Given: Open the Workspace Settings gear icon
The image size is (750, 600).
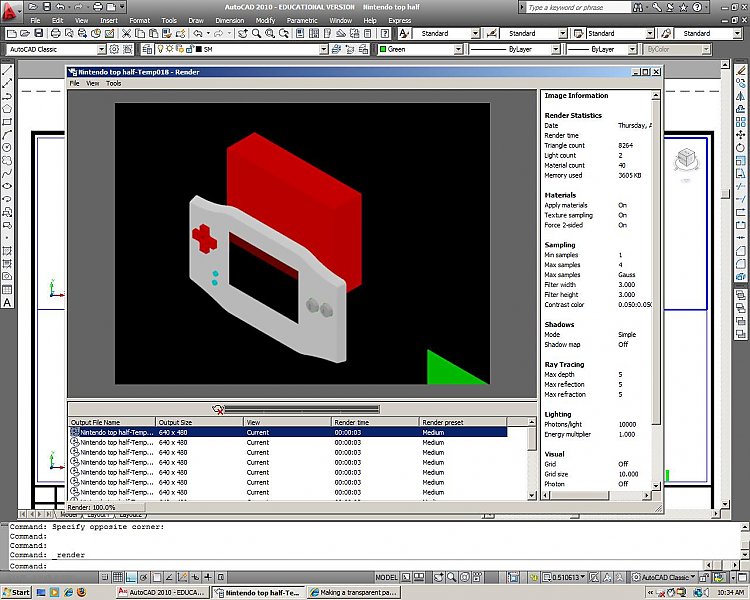Looking at the screenshot, I should coord(114,49).
